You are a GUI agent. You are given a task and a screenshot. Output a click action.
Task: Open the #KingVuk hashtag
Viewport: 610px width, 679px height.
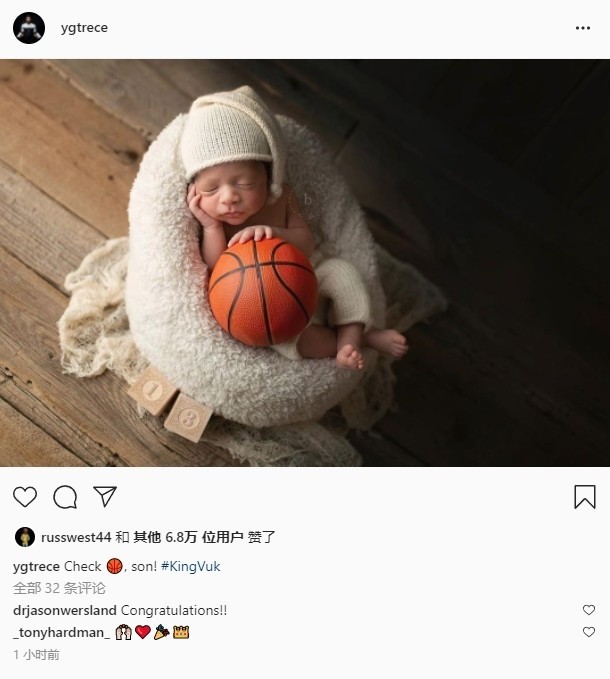pos(190,566)
